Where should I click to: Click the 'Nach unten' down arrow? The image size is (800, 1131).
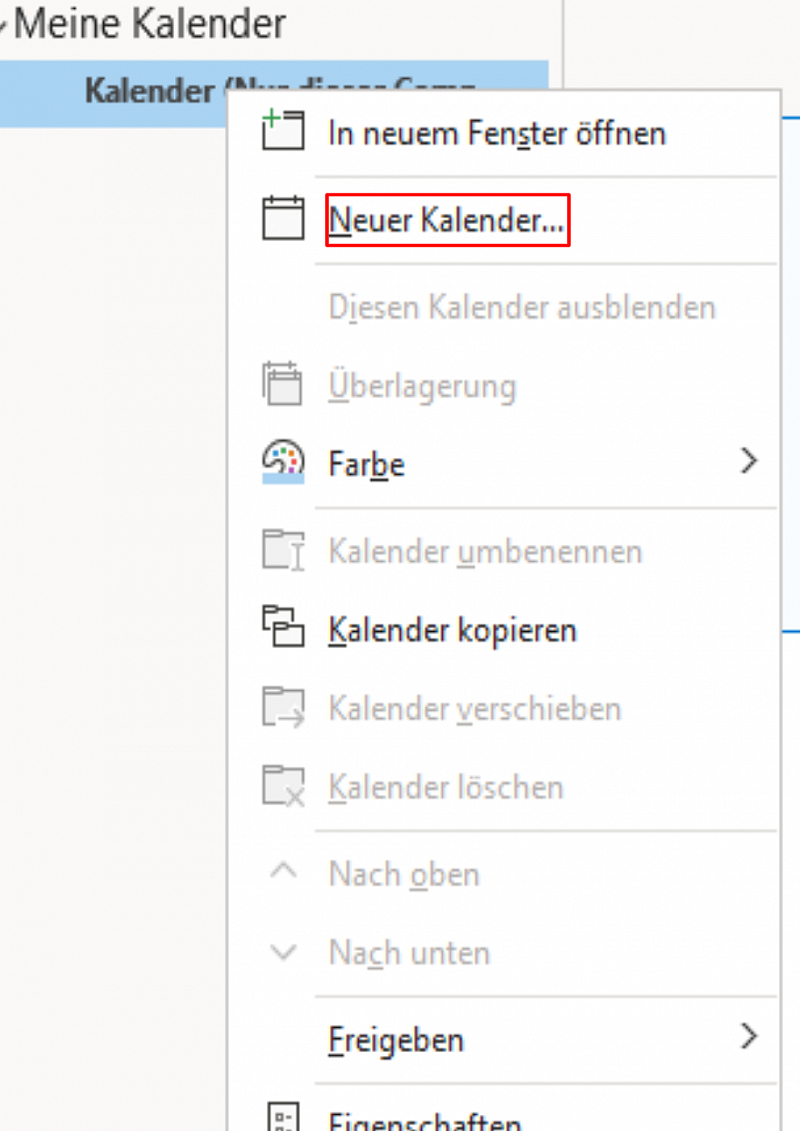click(x=284, y=951)
